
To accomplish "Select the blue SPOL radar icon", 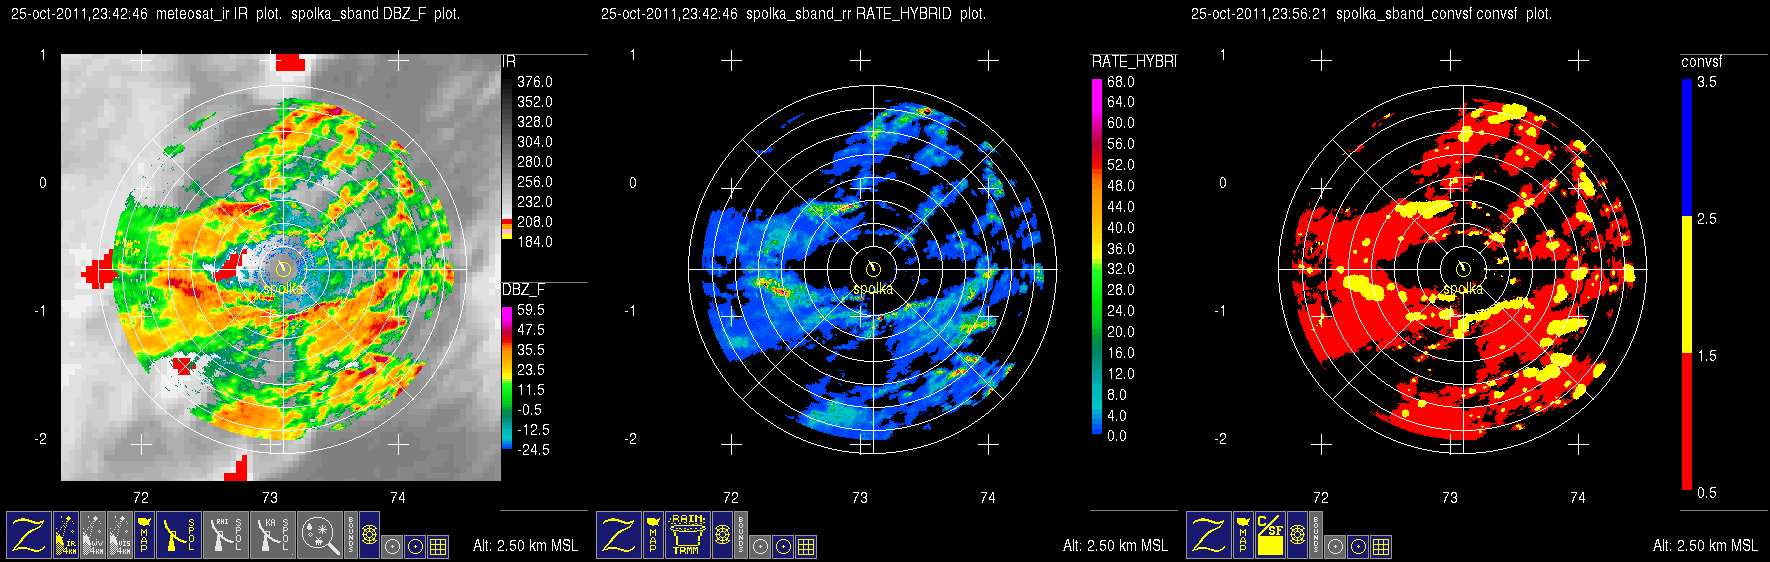I will [179, 535].
